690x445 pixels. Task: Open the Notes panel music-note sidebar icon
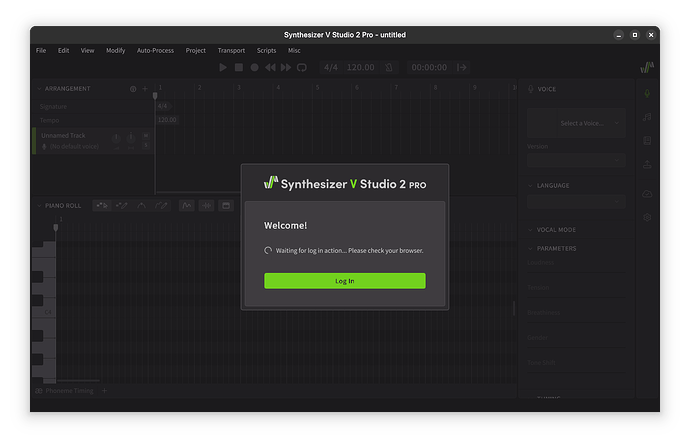647,117
